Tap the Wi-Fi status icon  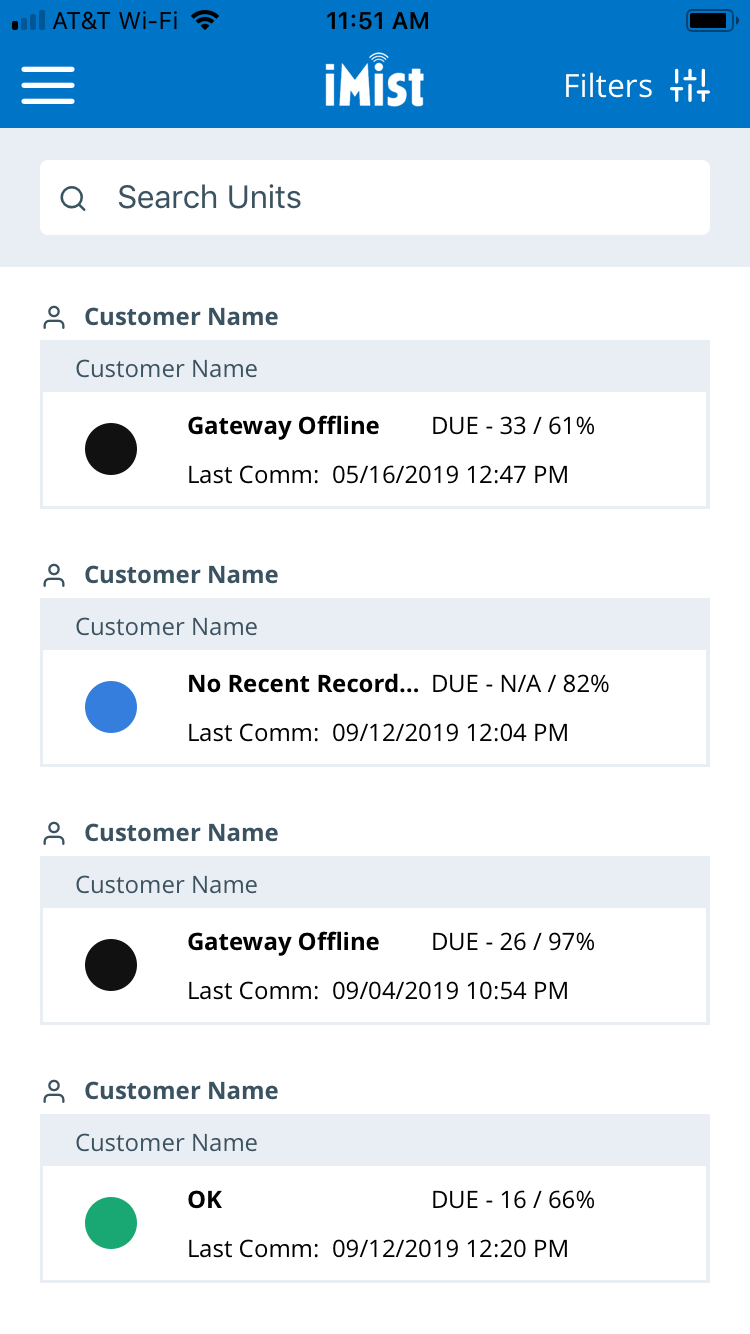click(206, 21)
